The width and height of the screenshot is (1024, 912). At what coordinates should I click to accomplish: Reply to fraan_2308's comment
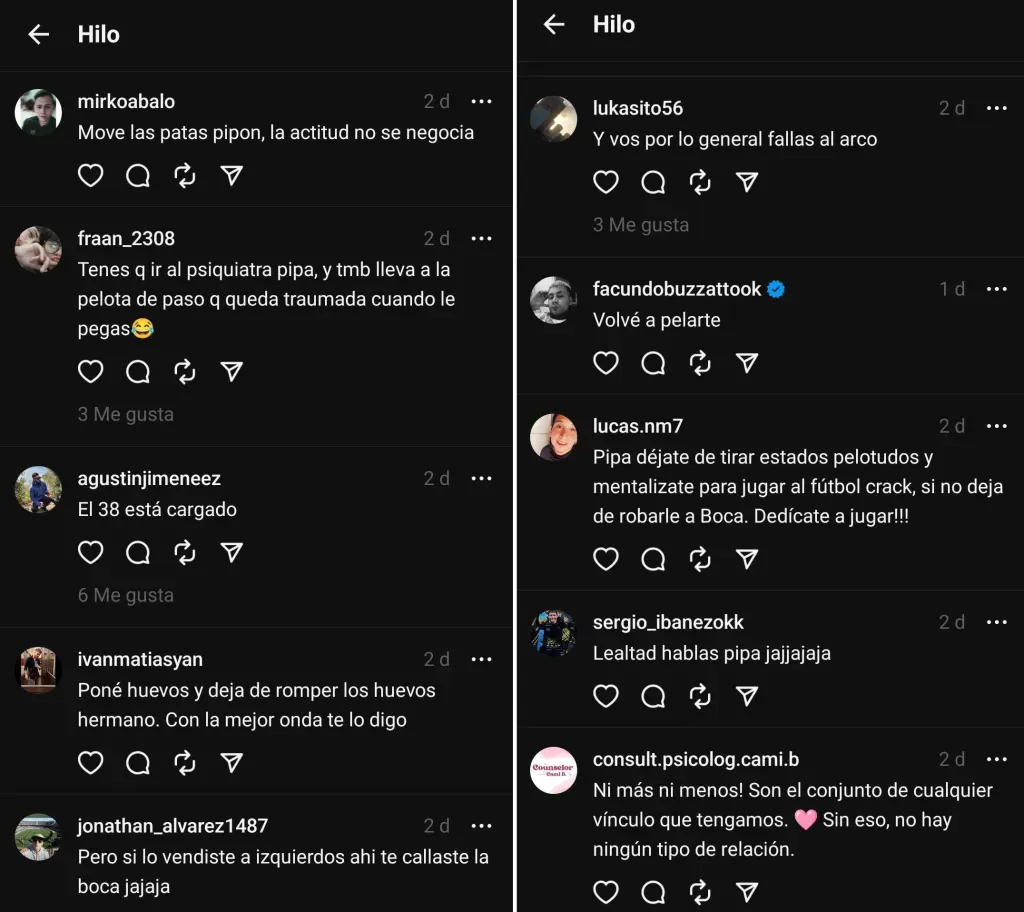pos(138,372)
